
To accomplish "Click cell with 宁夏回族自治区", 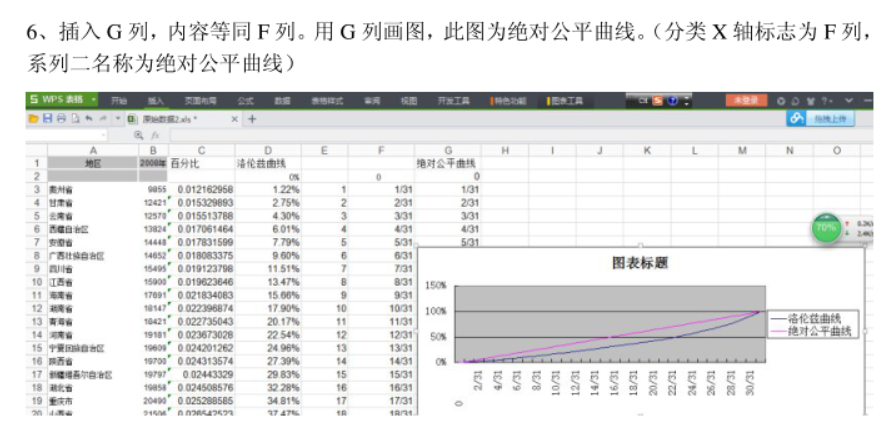I will [94, 348].
